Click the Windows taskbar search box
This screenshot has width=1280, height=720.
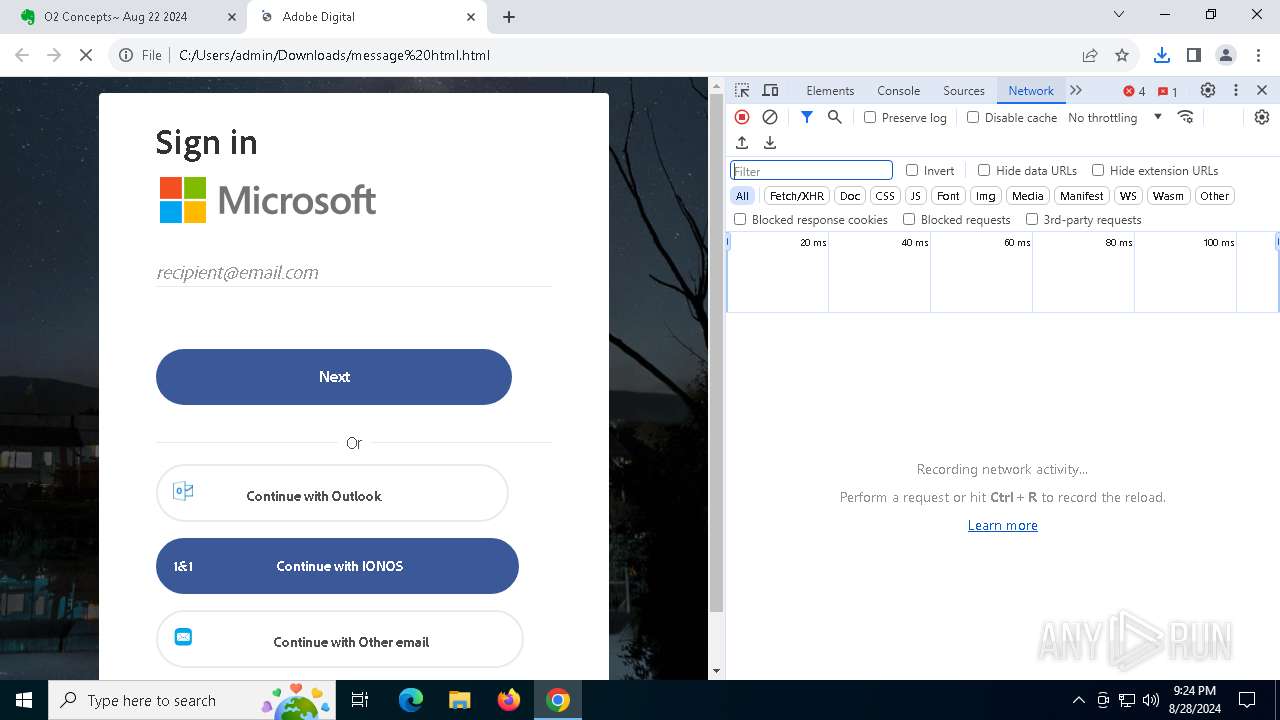coord(191,700)
